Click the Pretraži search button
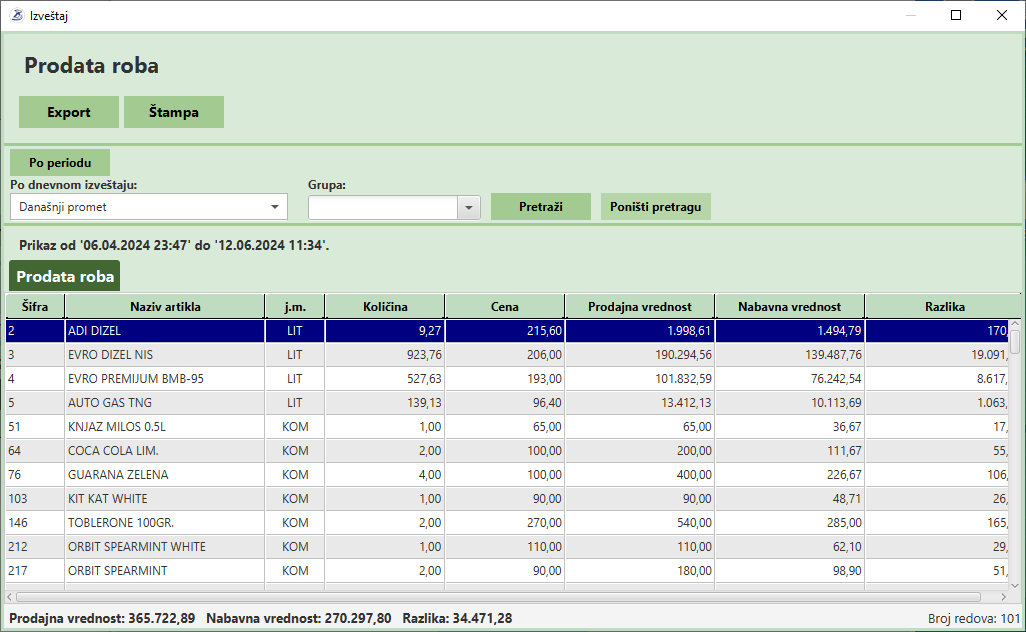This screenshot has width=1026, height=632. (541, 207)
